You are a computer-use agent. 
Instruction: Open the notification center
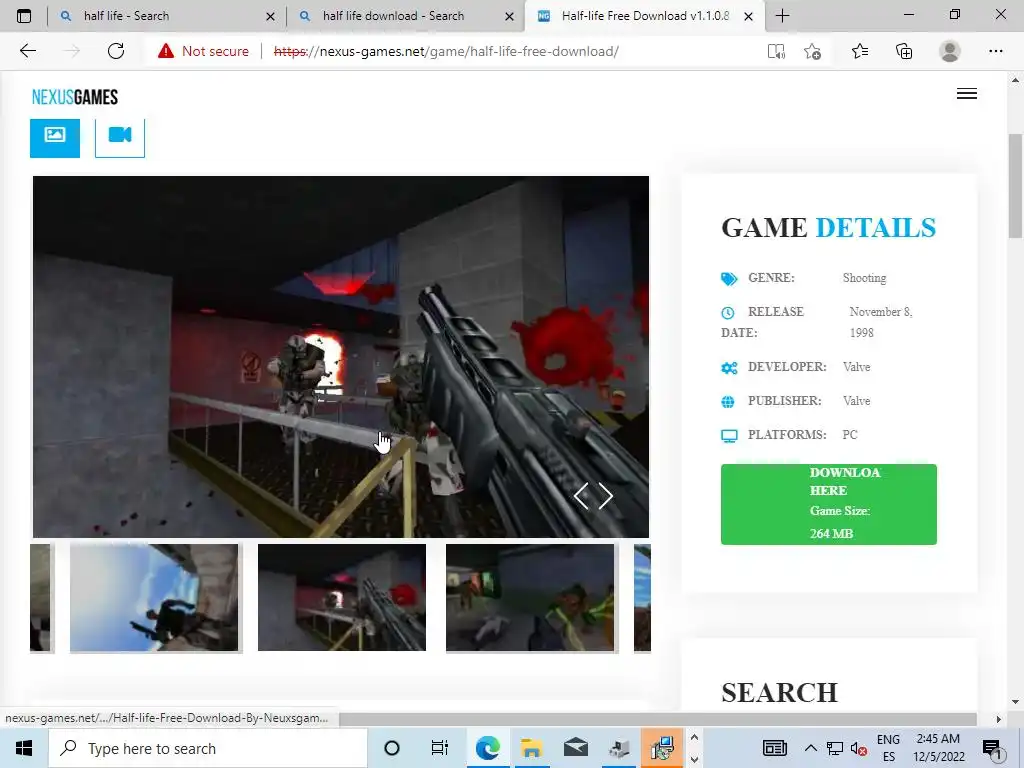(x=992, y=748)
